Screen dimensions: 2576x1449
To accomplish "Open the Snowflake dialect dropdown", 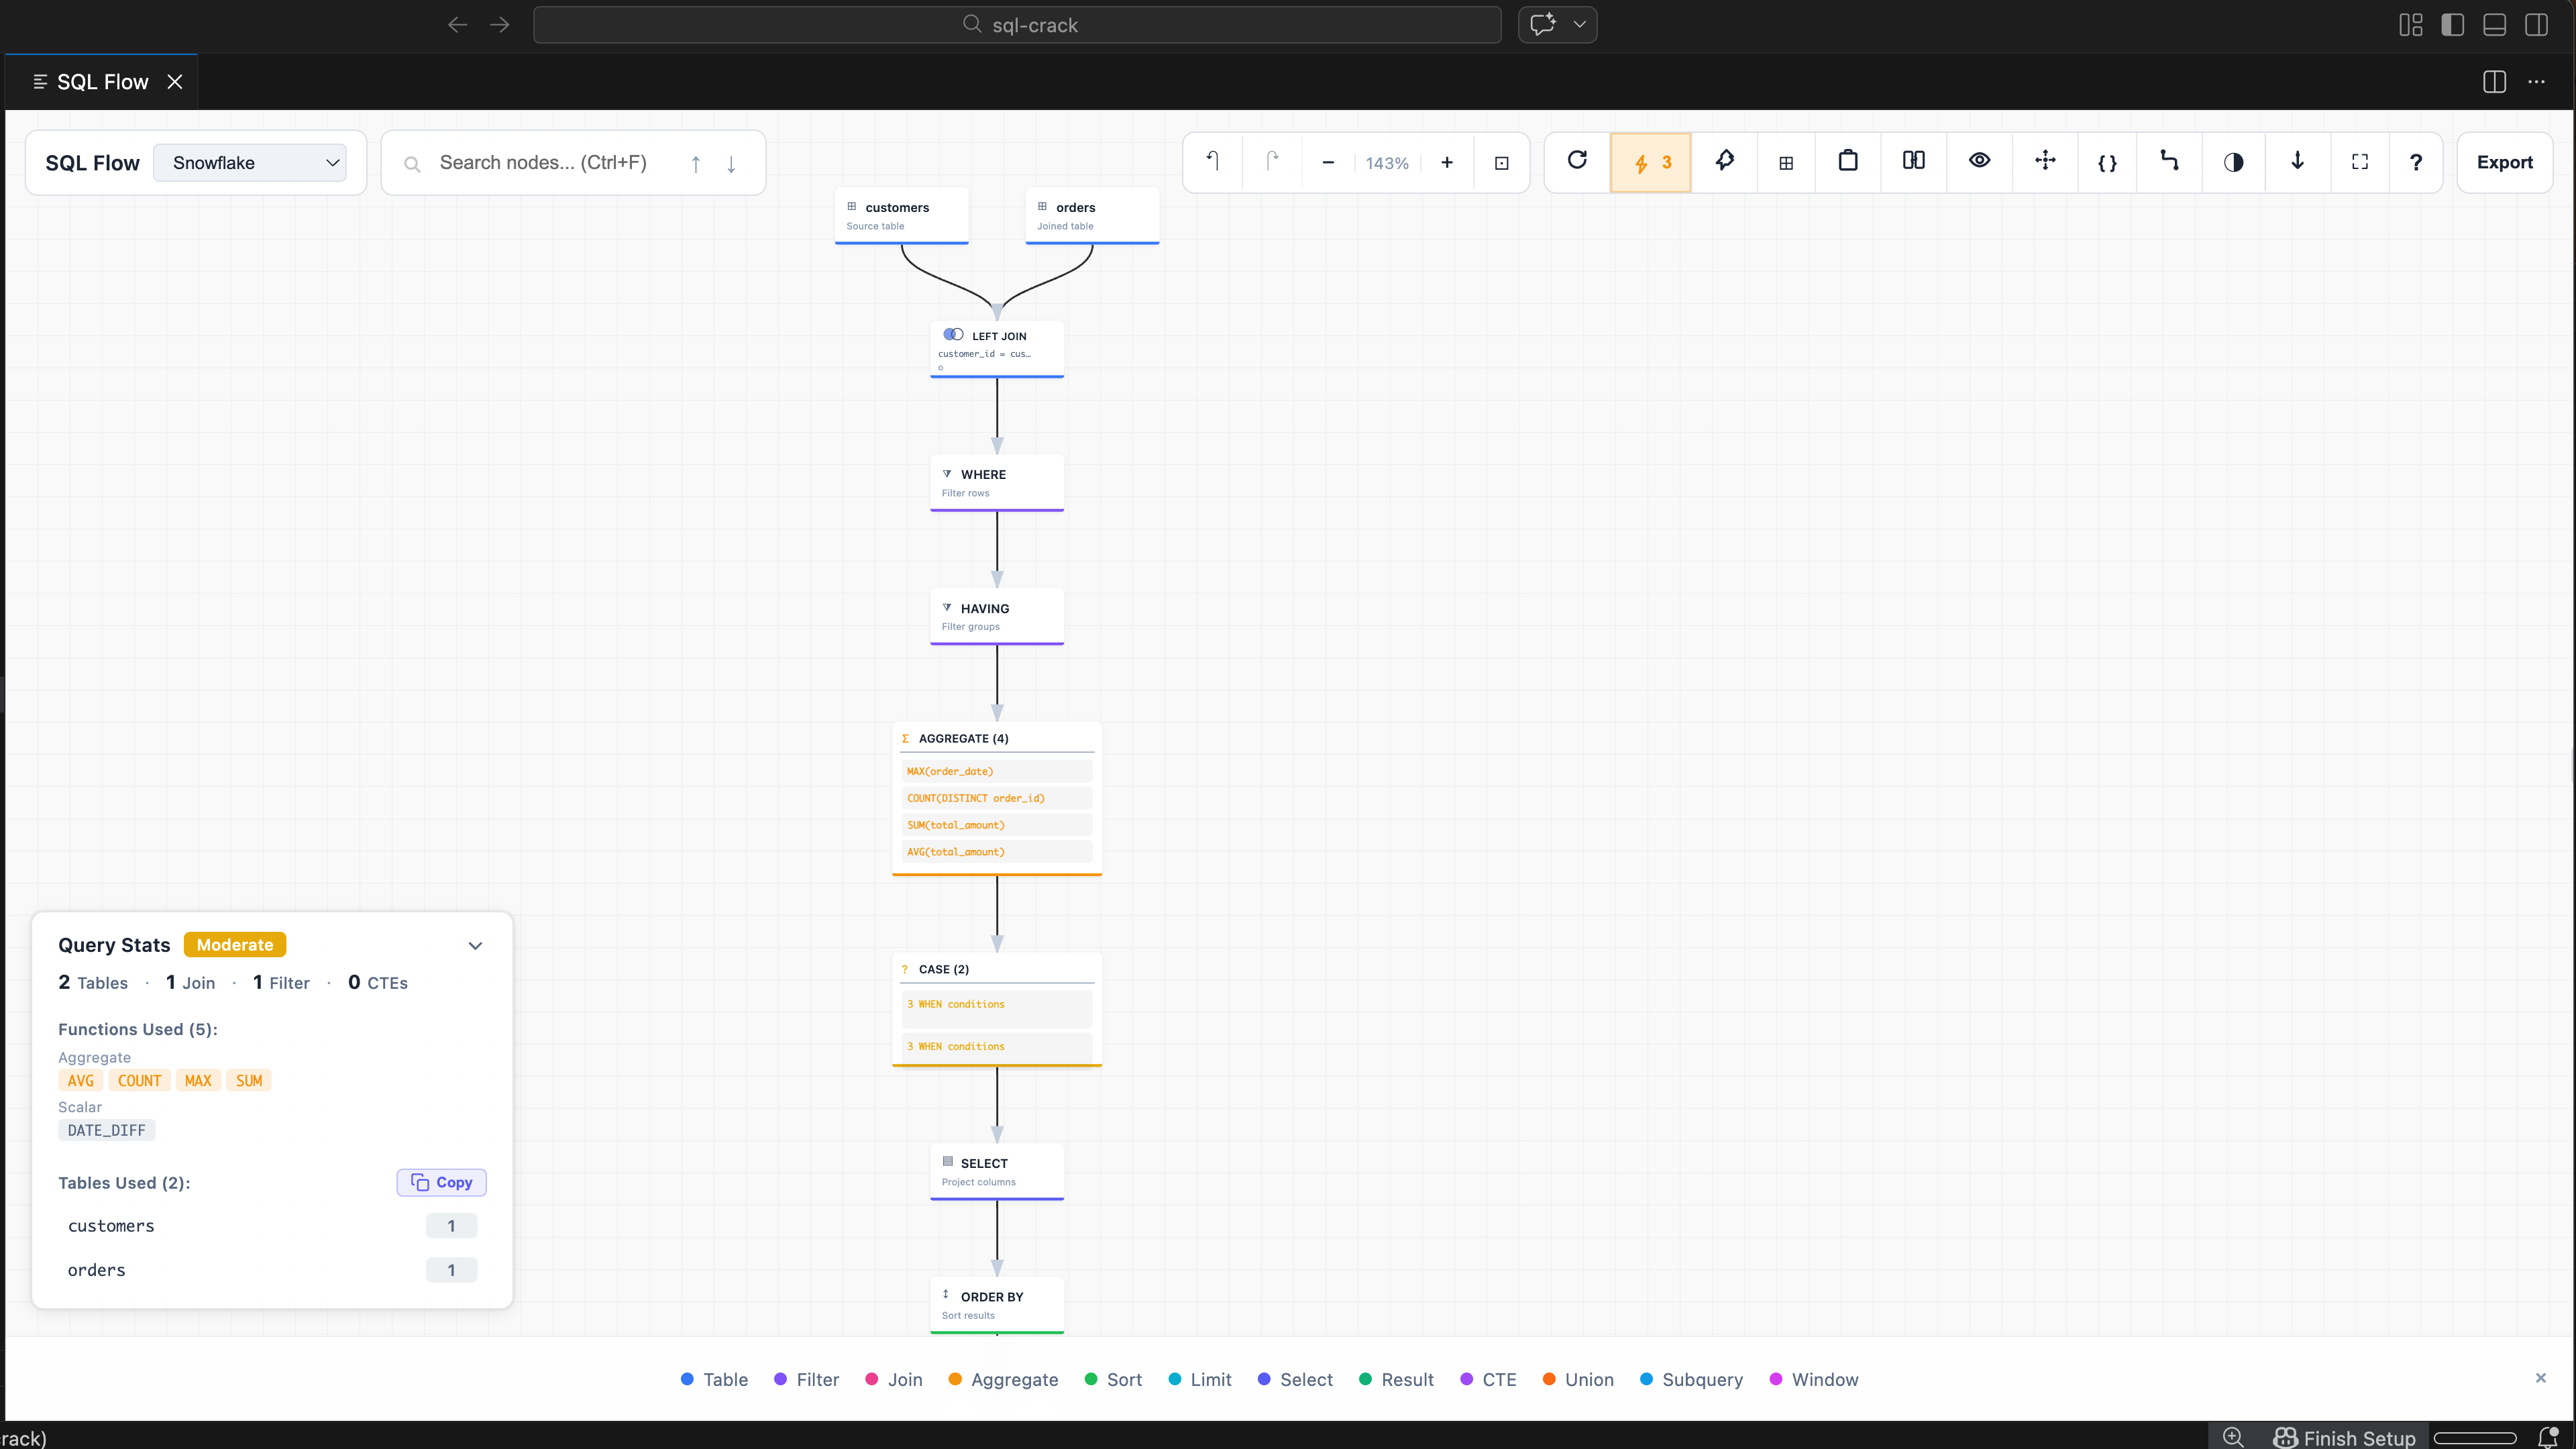I will click(250, 162).
